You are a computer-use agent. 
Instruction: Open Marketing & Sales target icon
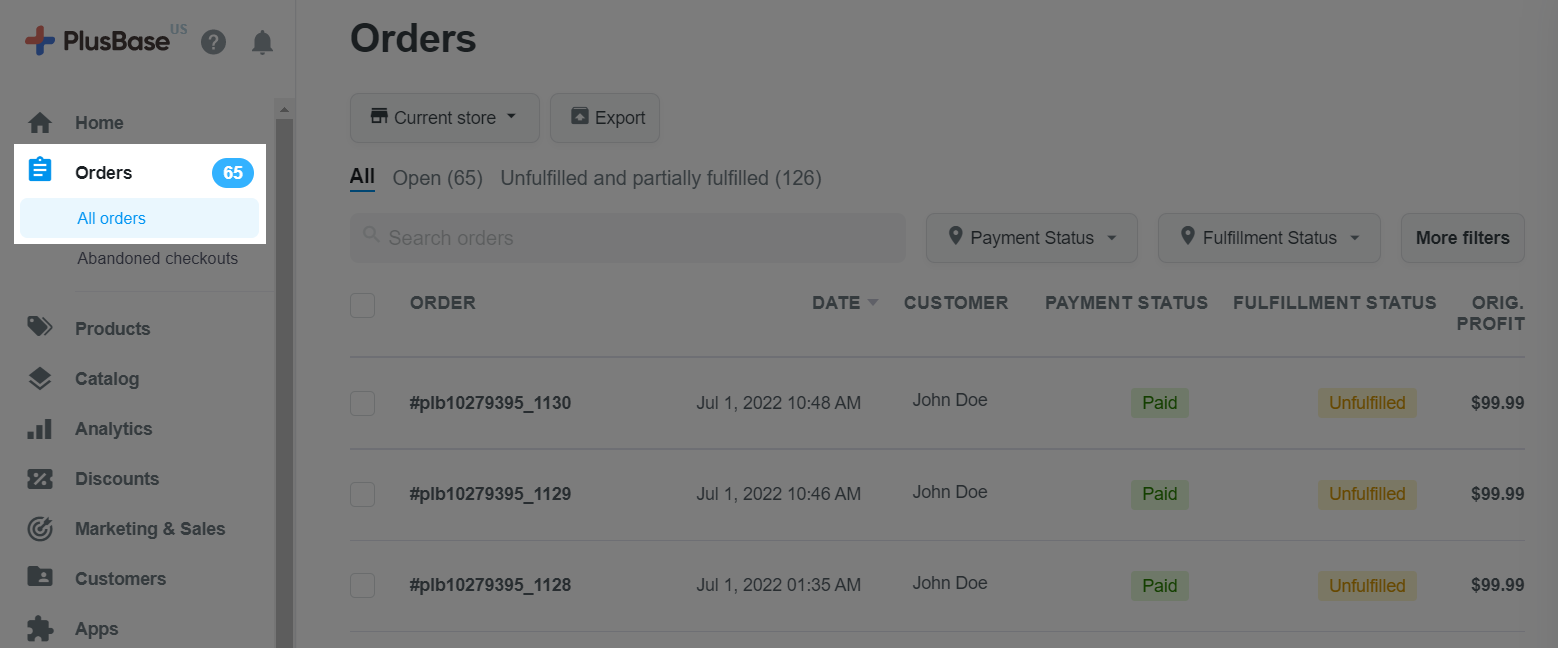(x=39, y=529)
